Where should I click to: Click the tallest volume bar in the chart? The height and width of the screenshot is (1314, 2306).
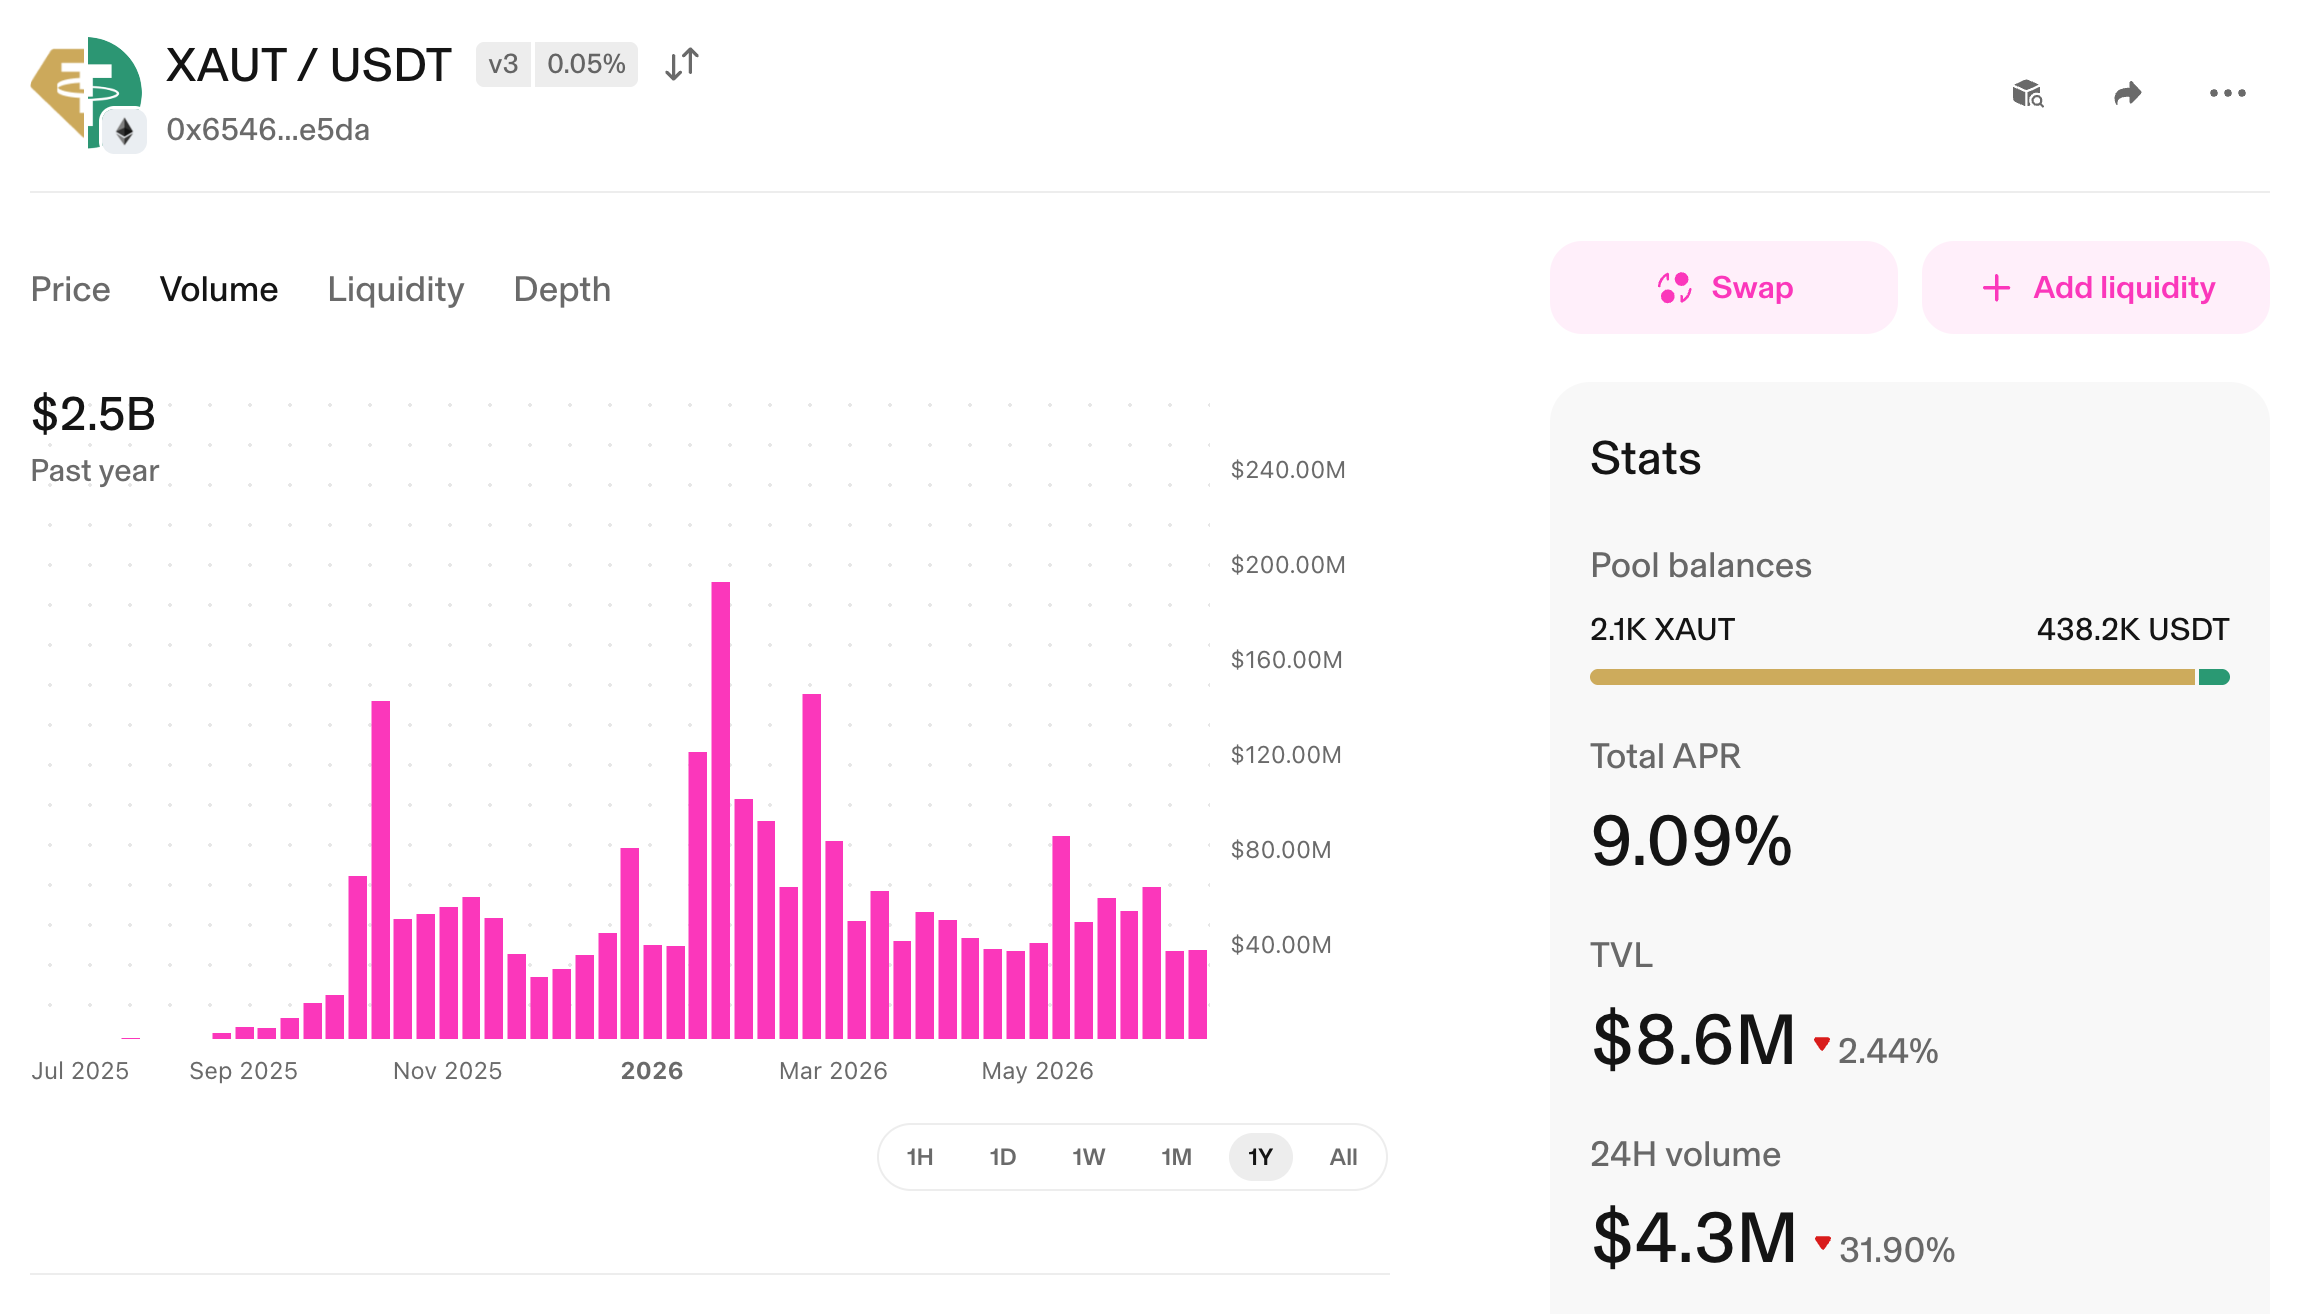tap(721, 810)
